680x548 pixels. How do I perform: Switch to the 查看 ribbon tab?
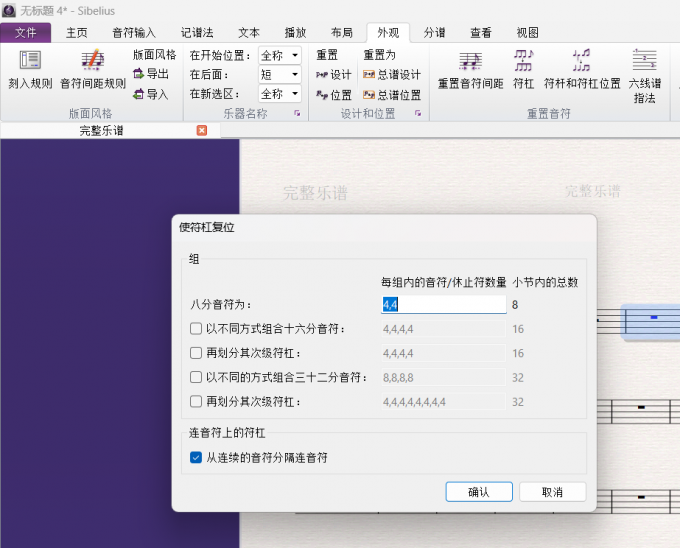(x=481, y=33)
